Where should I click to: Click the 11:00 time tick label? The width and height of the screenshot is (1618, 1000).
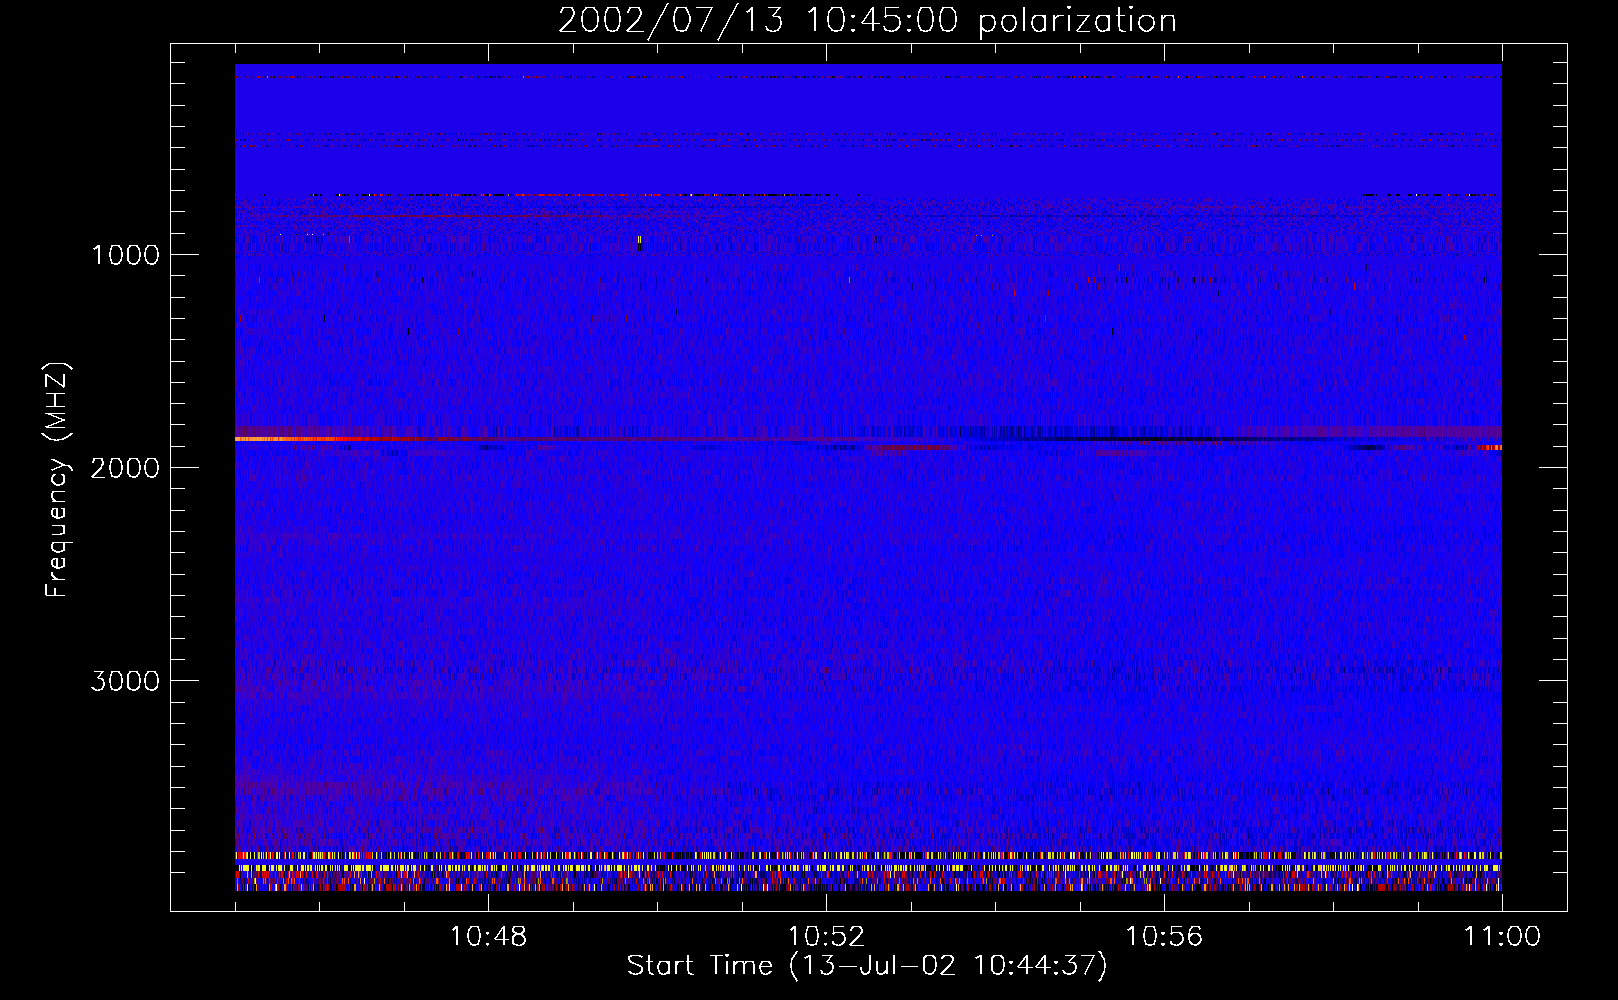(1502, 937)
